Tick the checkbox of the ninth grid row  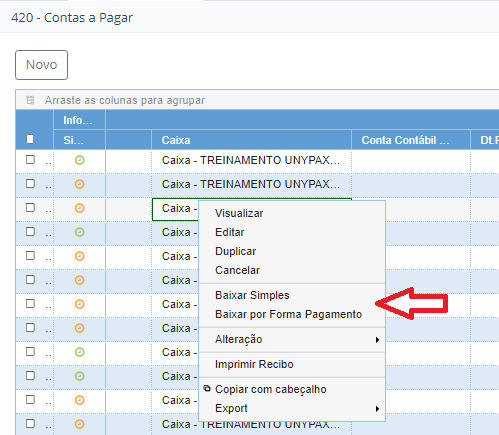coord(30,352)
